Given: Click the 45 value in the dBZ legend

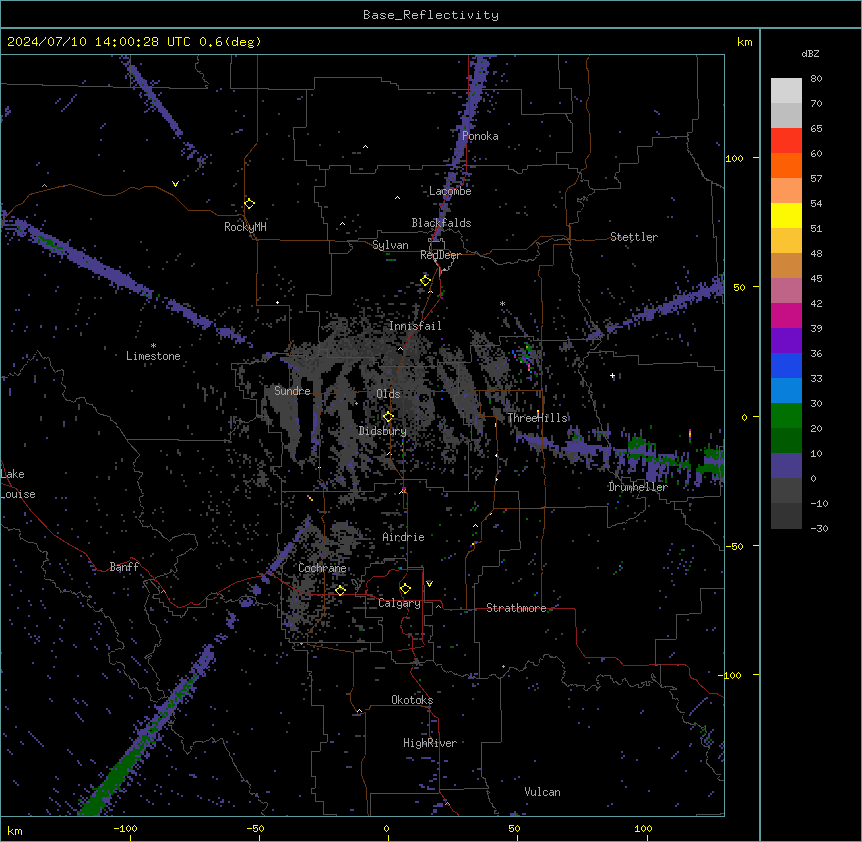Looking at the screenshot, I should [x=816, y=279].
